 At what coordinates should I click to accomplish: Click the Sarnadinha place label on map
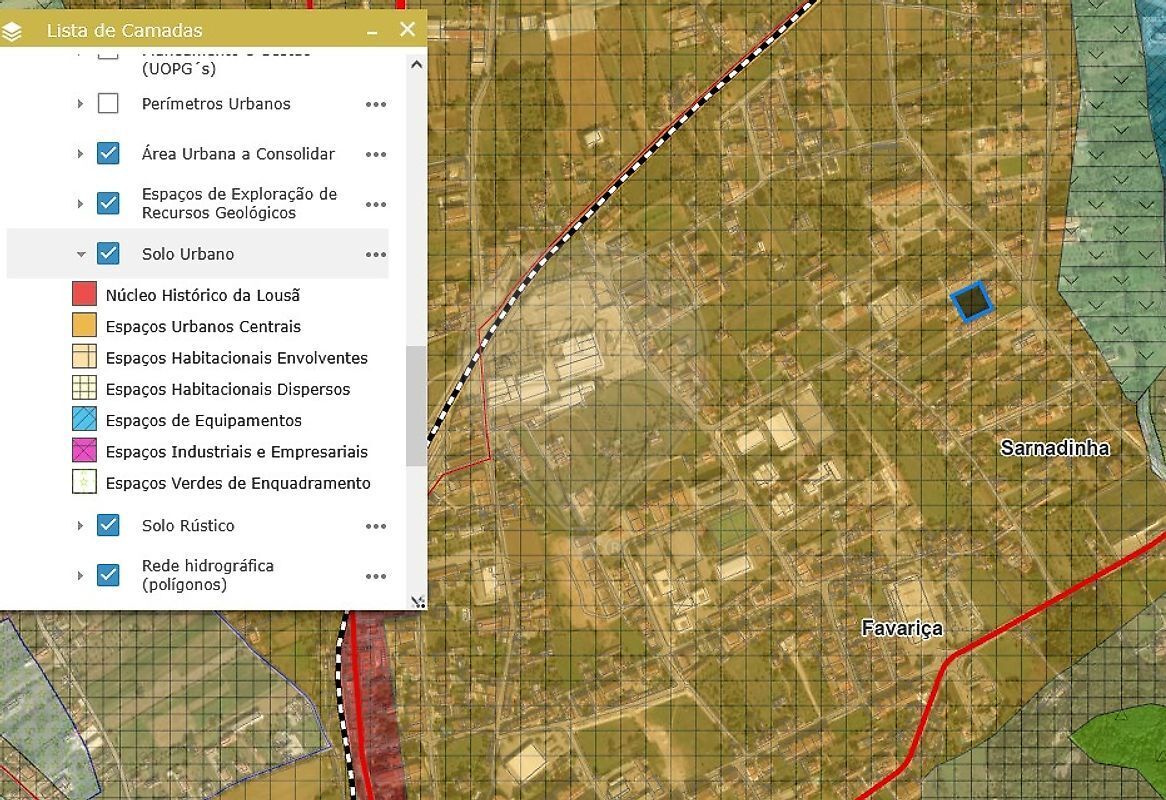click(x=1055, y=448)
